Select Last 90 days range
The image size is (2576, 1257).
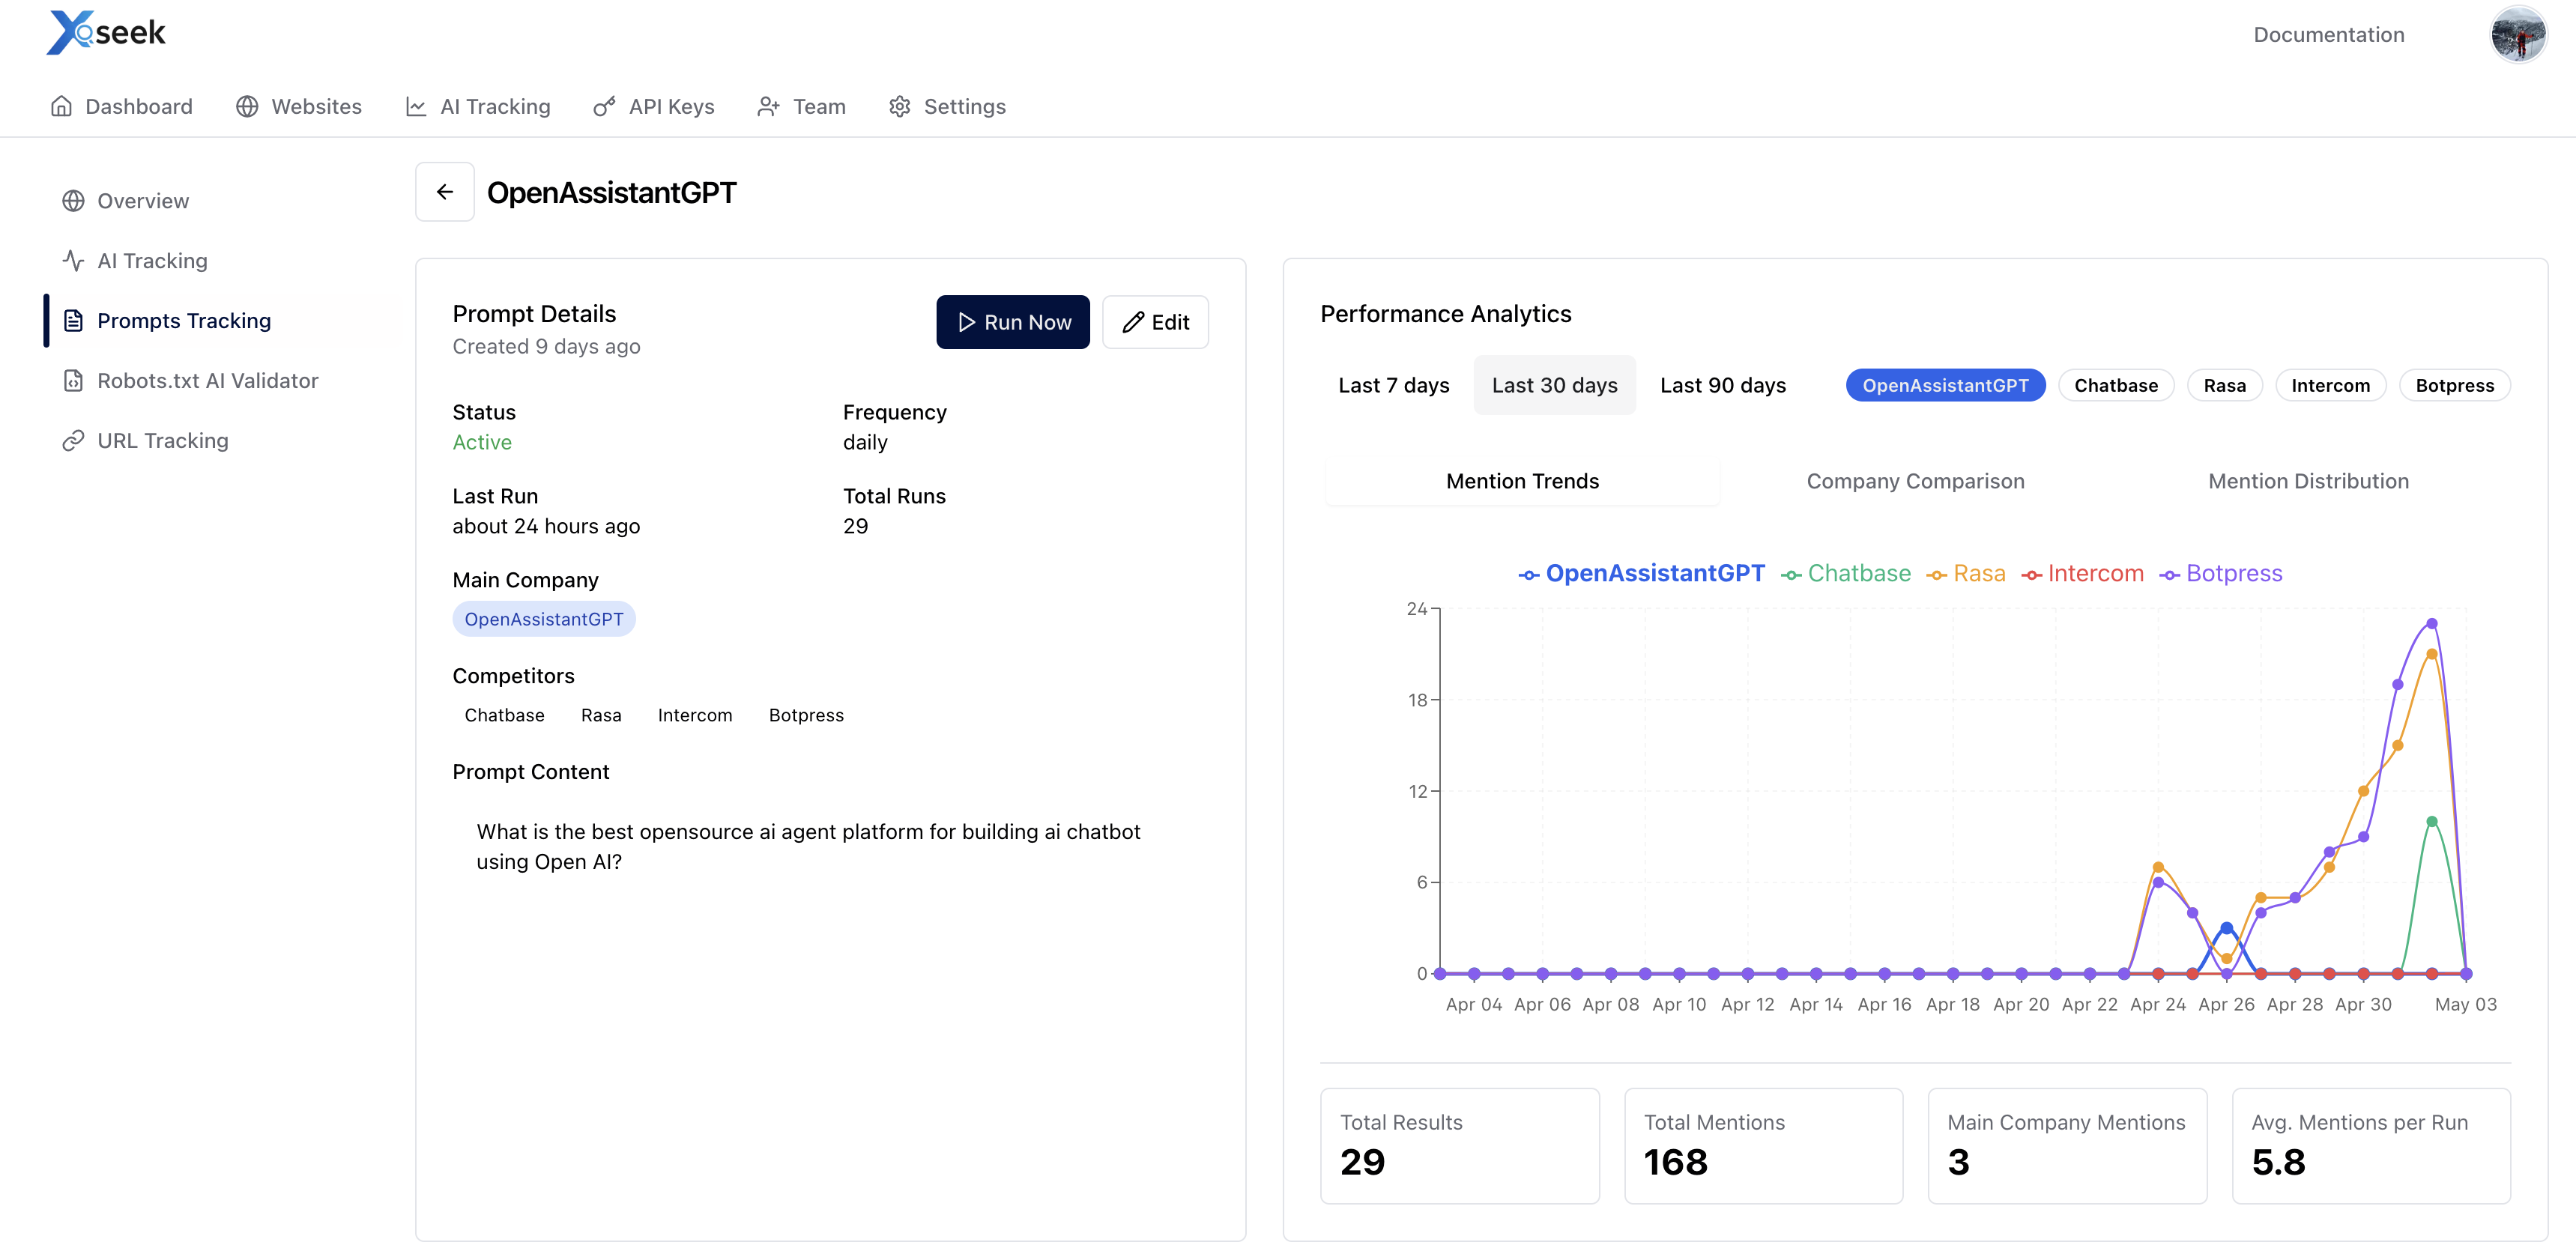point(1723,385)
